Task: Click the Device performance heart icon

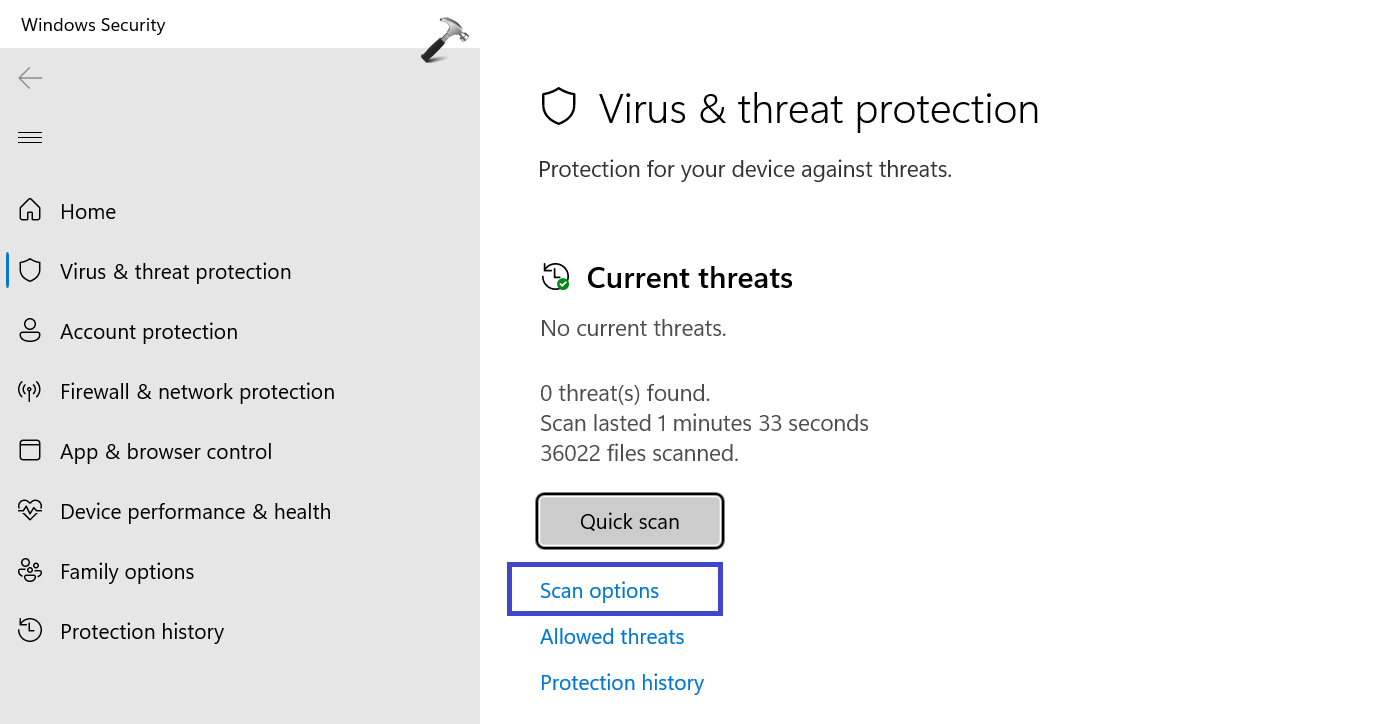Action: pyautogui.click(x=30, y=511)
